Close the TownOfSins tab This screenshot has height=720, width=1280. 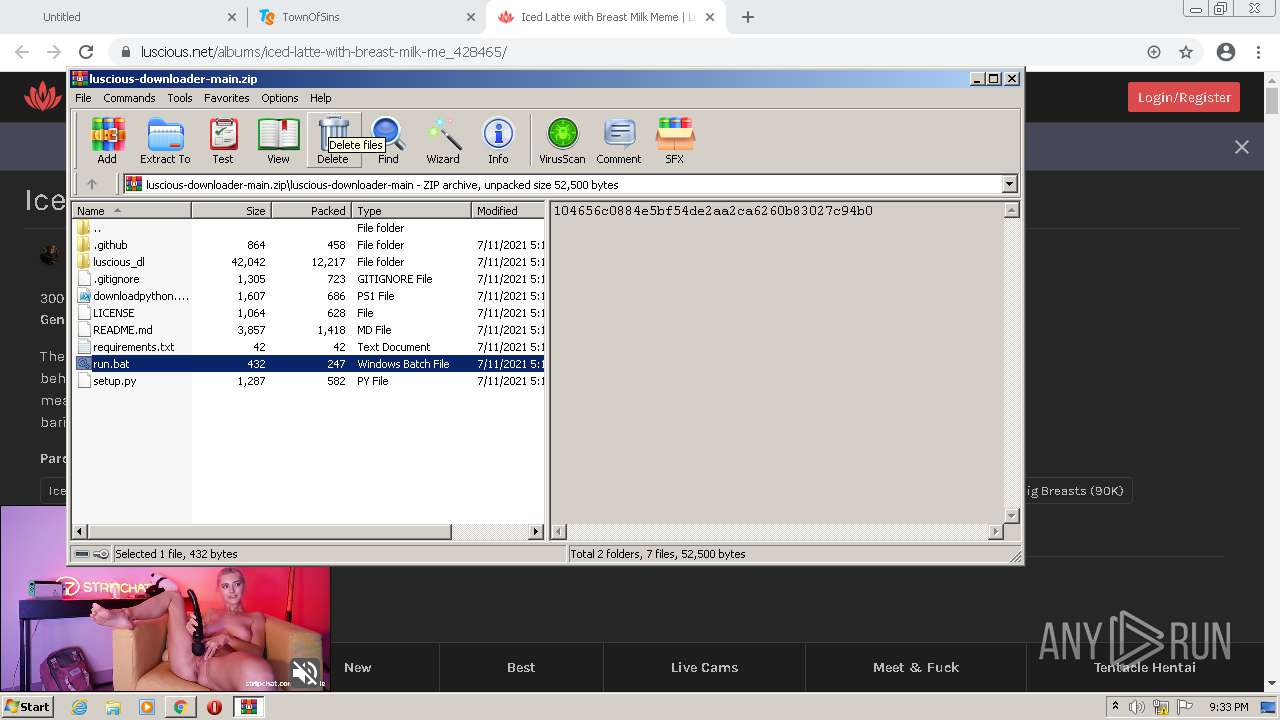[471, 17]
